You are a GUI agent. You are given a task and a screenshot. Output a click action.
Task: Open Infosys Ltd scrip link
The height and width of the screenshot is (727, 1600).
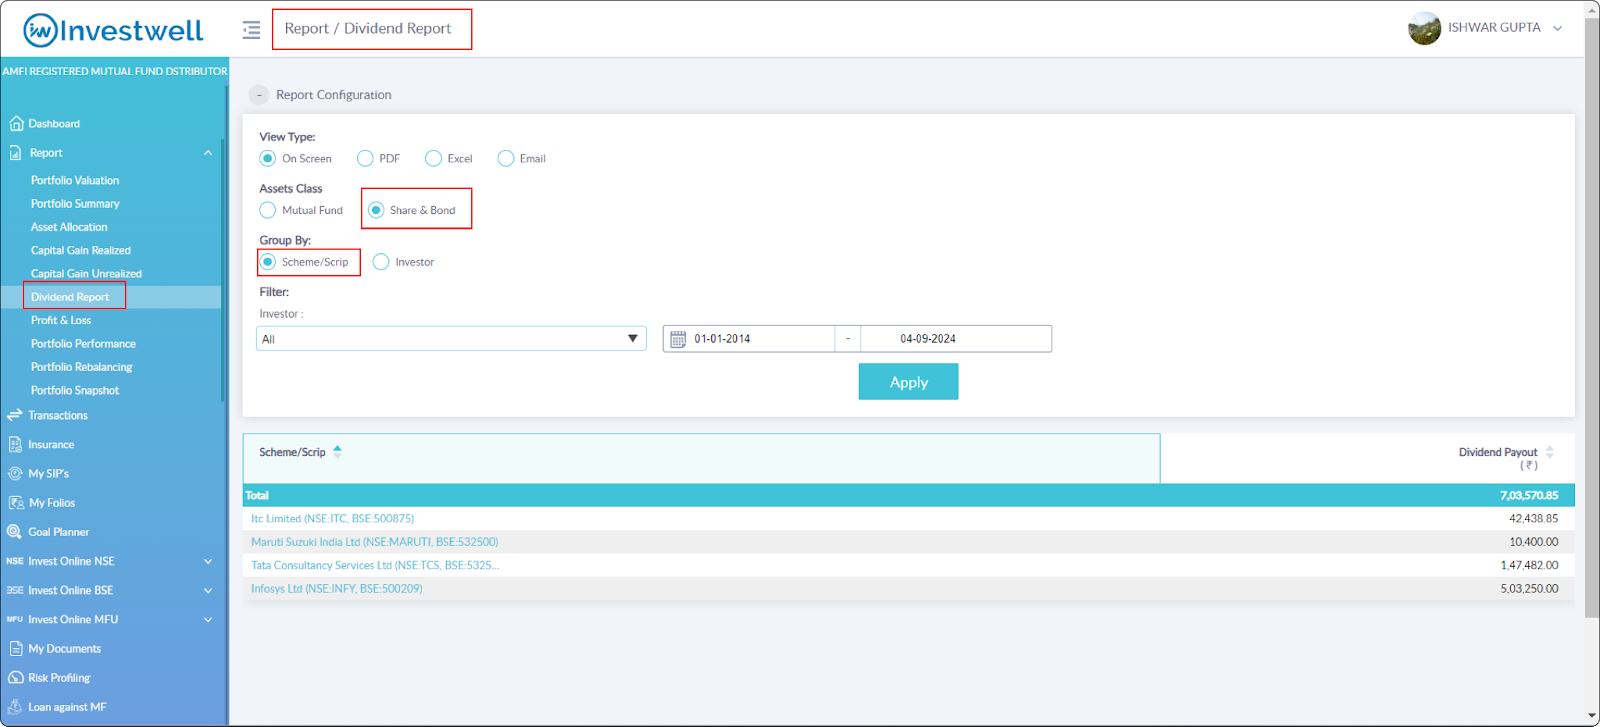pyautogui.click(x=336, y=589)
